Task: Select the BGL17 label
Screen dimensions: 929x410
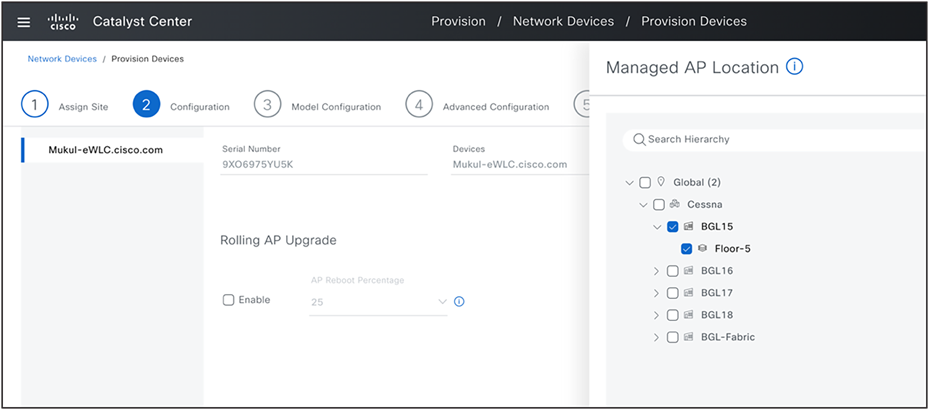Action: 717,293
